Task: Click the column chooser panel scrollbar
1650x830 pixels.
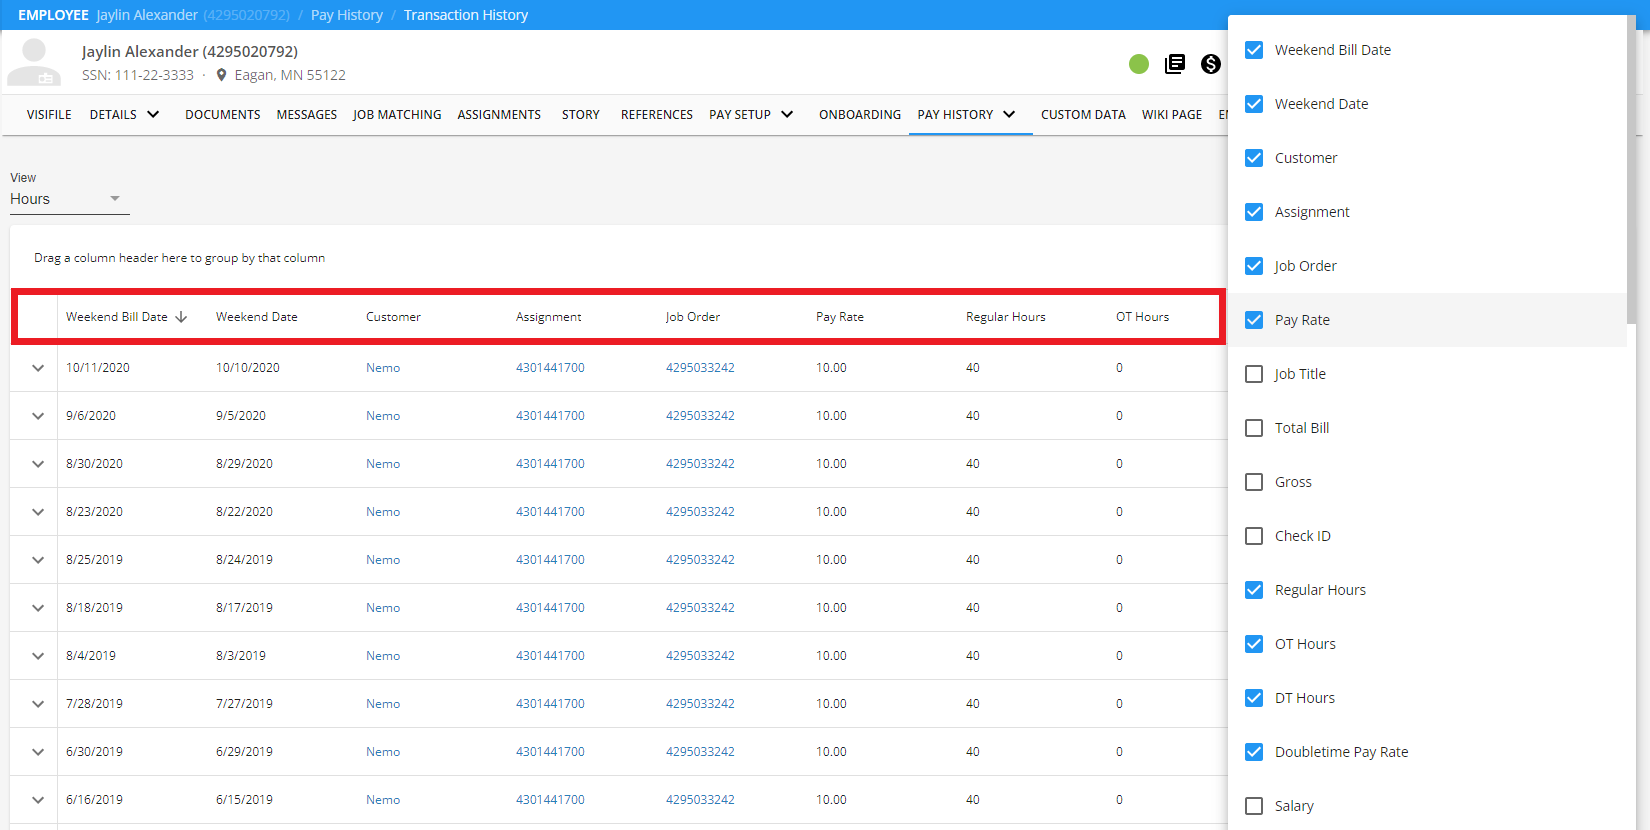Action: click(x=1632, y=170)
